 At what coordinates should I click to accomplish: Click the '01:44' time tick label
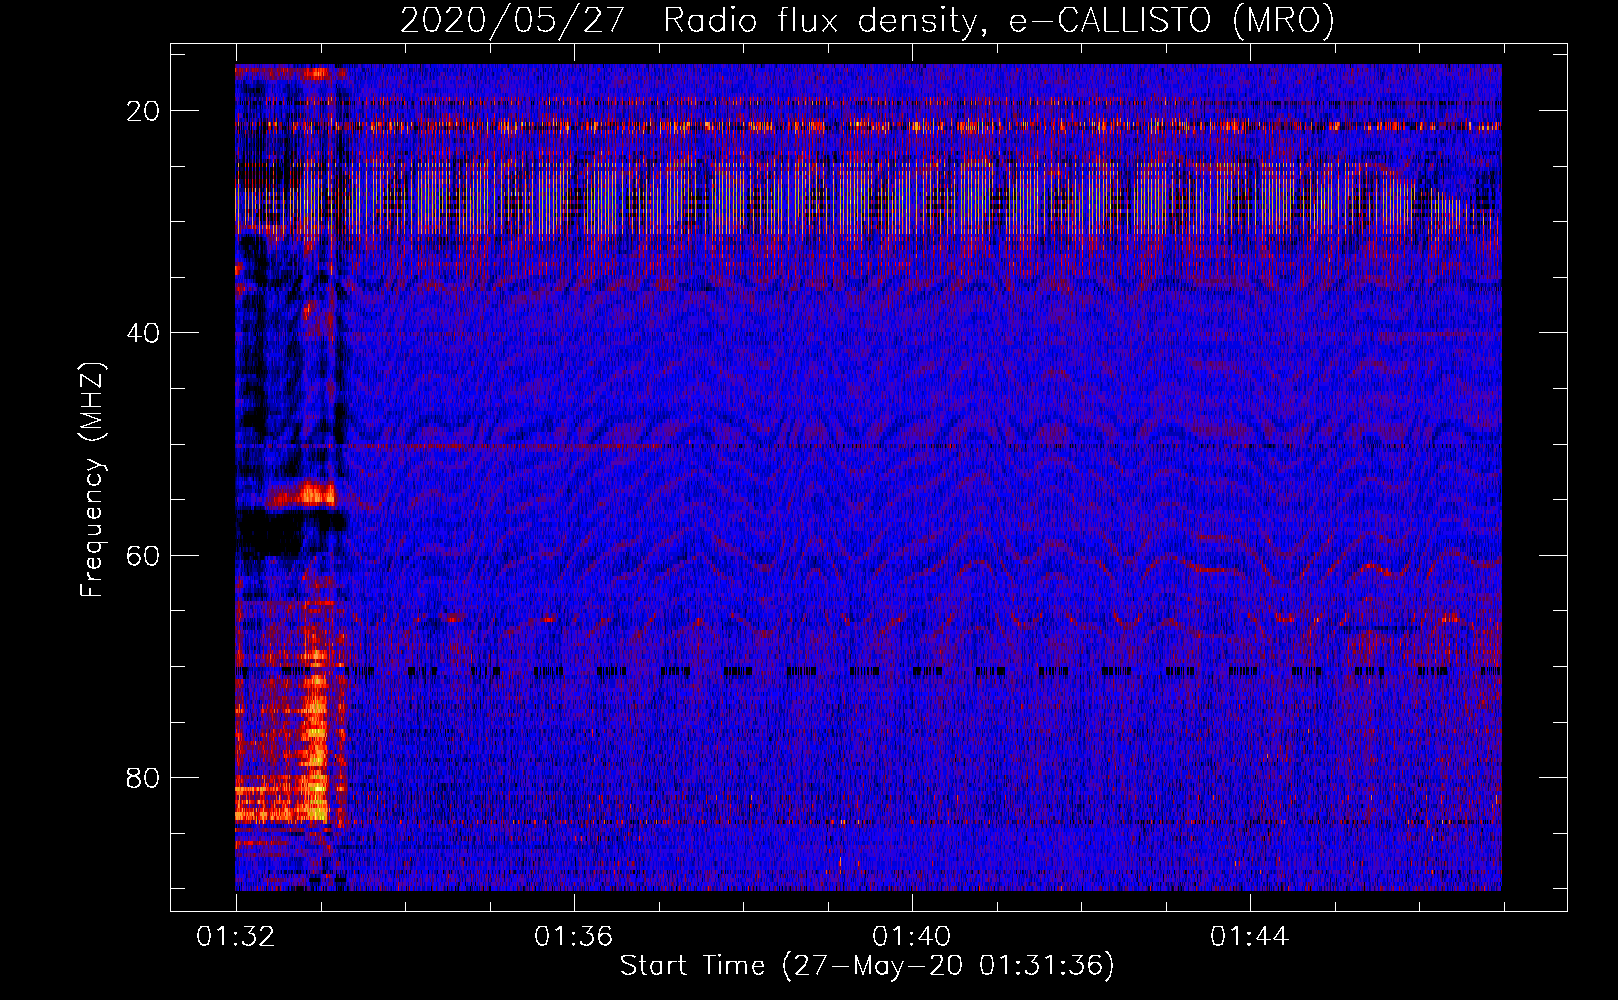click(x=1250, y=936)
